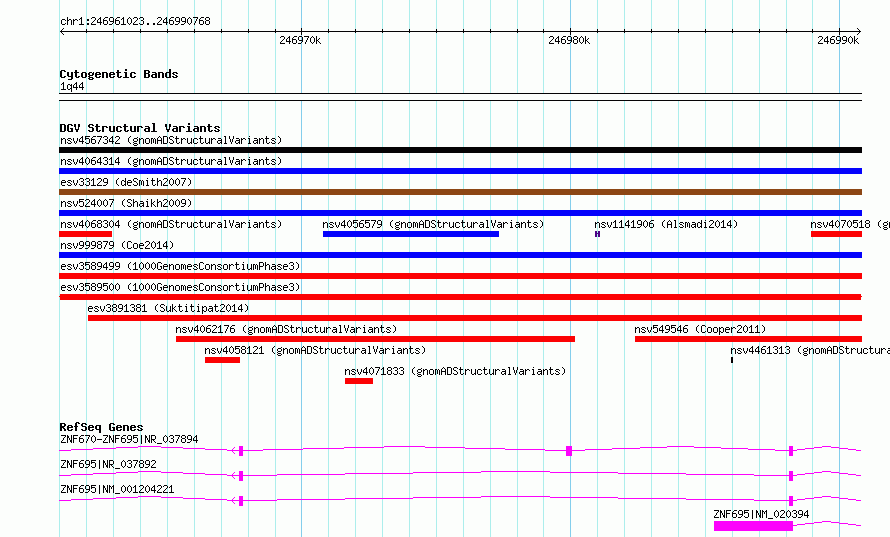Click the red bar under esv3589500
Image resolution: width=890 pixels, height=537 pixels.
tap(460, 297)
